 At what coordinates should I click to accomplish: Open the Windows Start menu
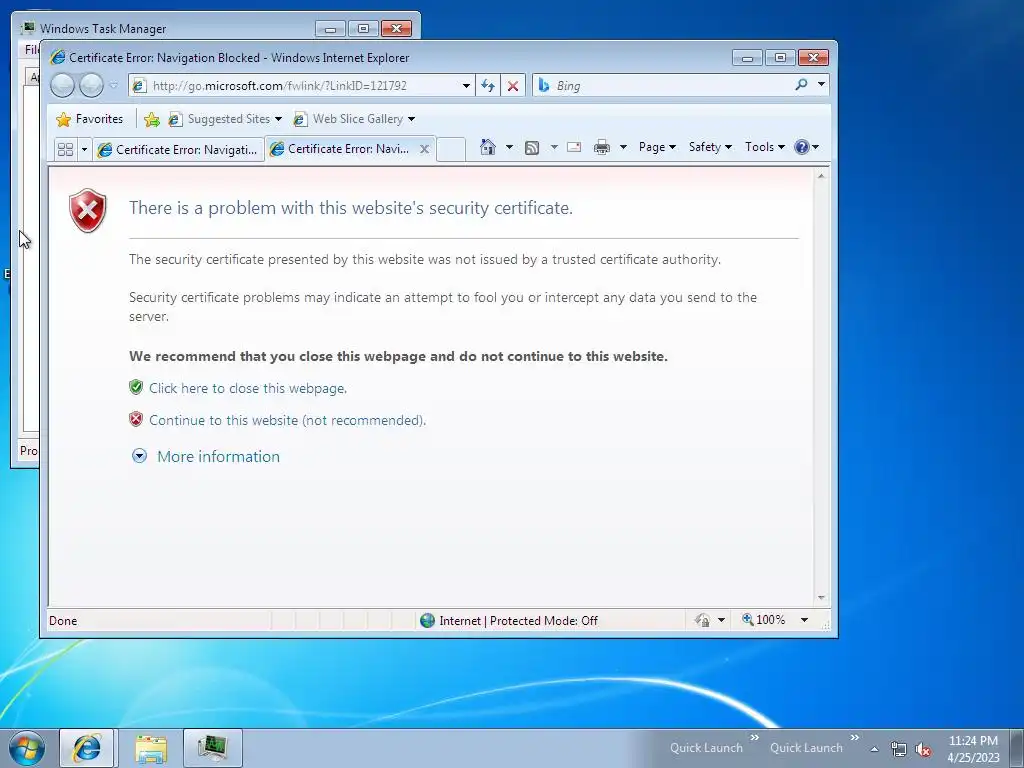tap(27, 748)
